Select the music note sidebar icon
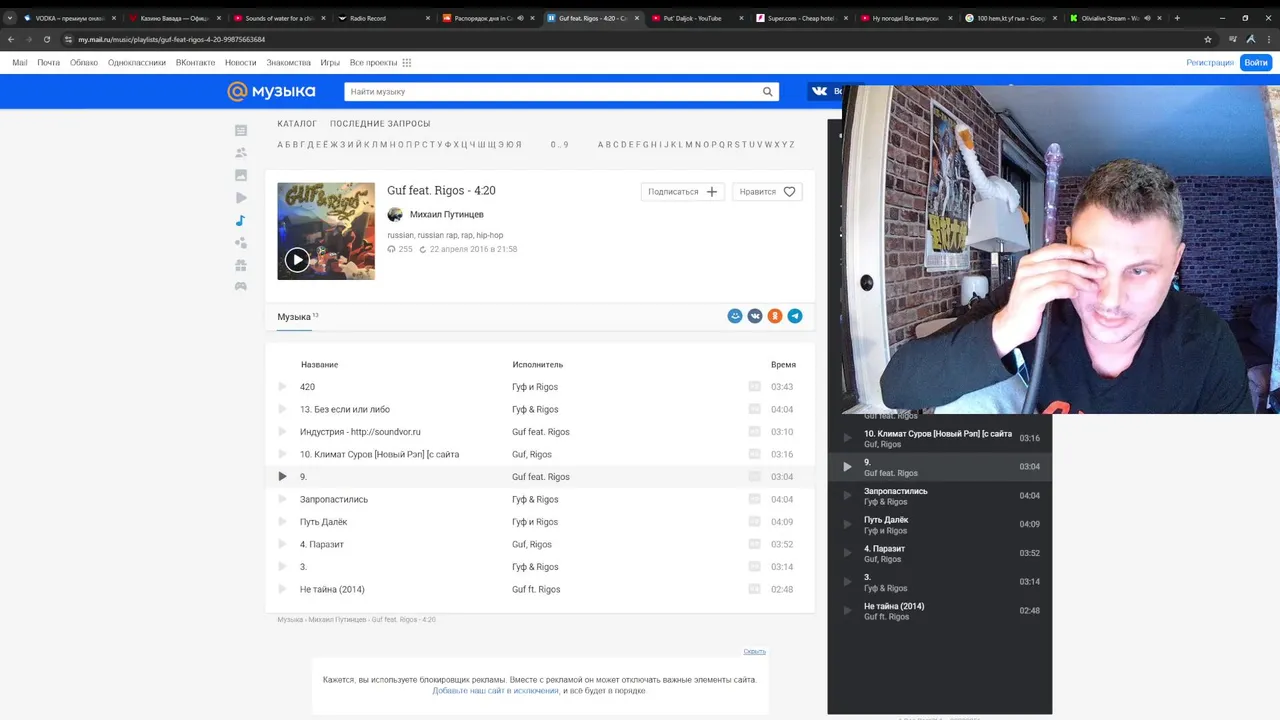The image size is (1280, 720). tap(241, 221)
